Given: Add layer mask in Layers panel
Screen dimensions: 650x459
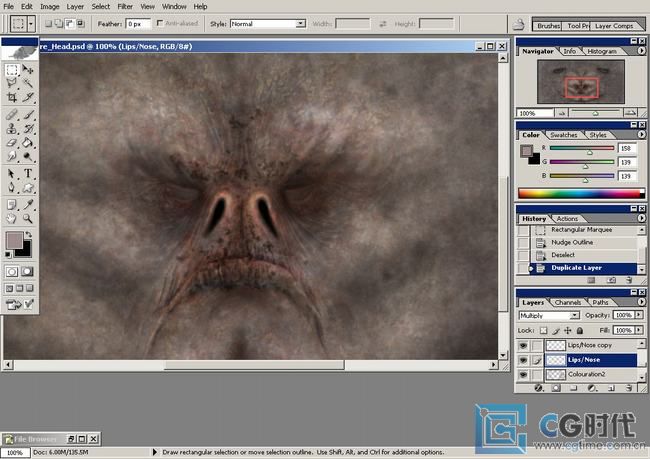Looking at the screenshot, I should point(556,388).
